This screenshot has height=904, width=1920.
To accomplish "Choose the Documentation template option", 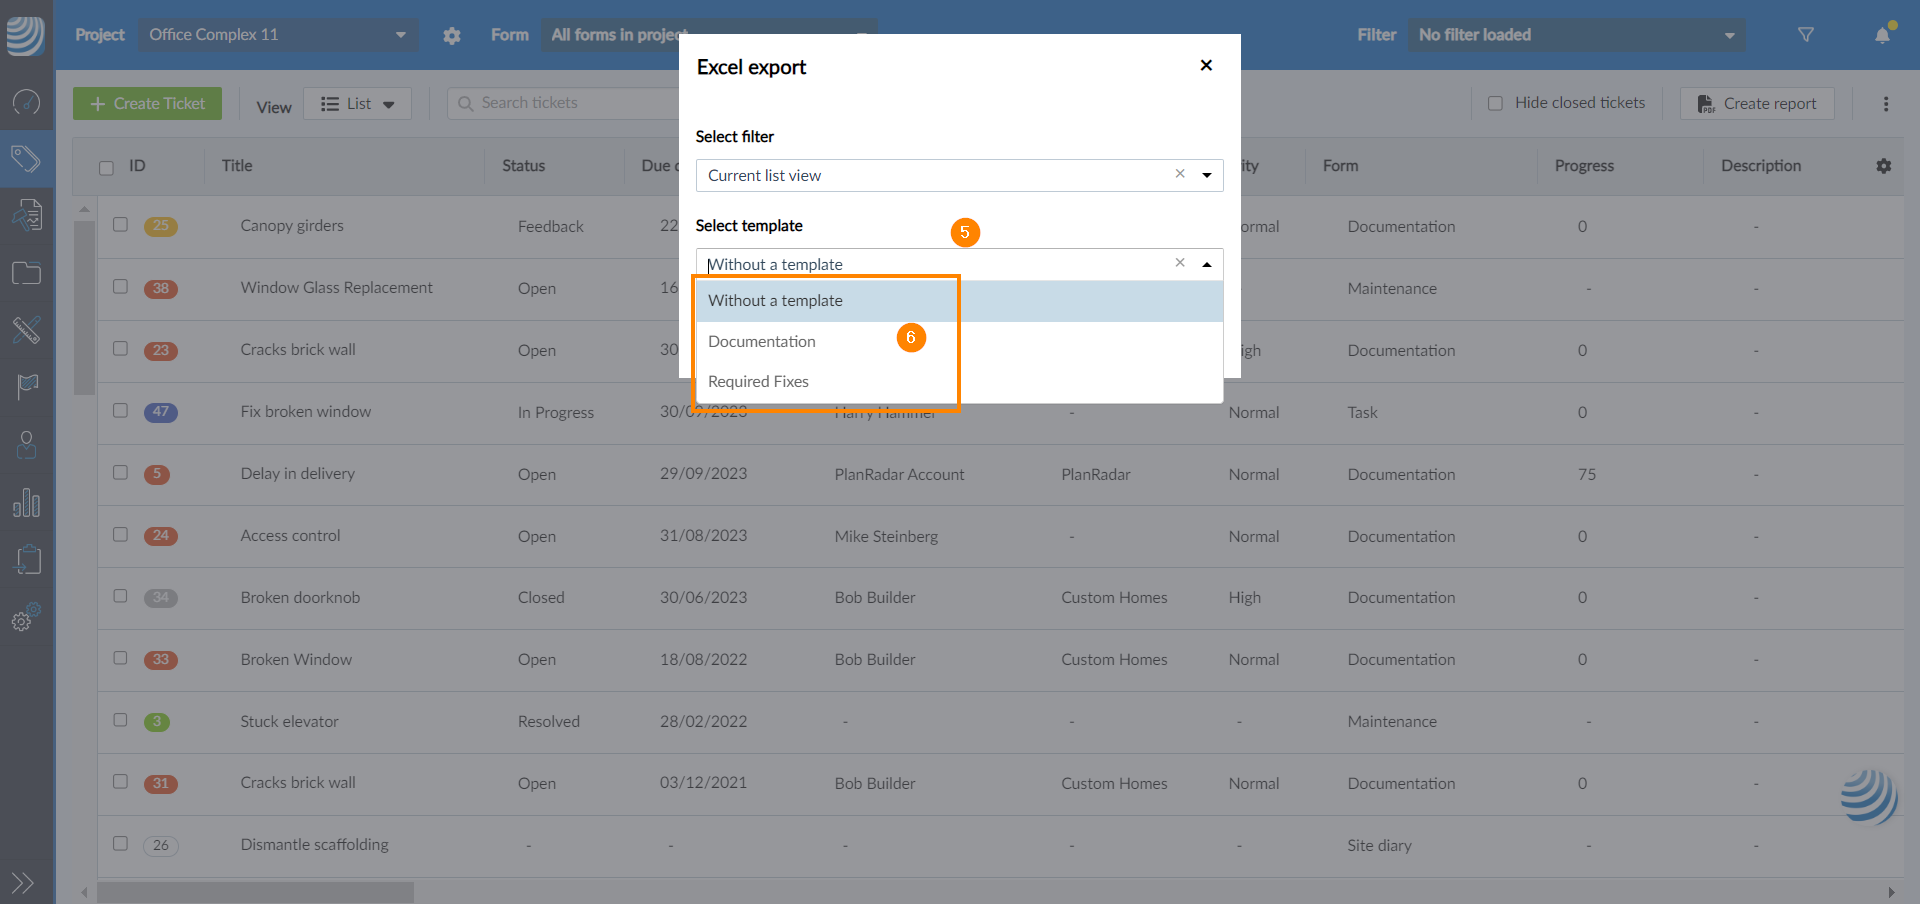I will pyautogui.click(x=762, y=341).
